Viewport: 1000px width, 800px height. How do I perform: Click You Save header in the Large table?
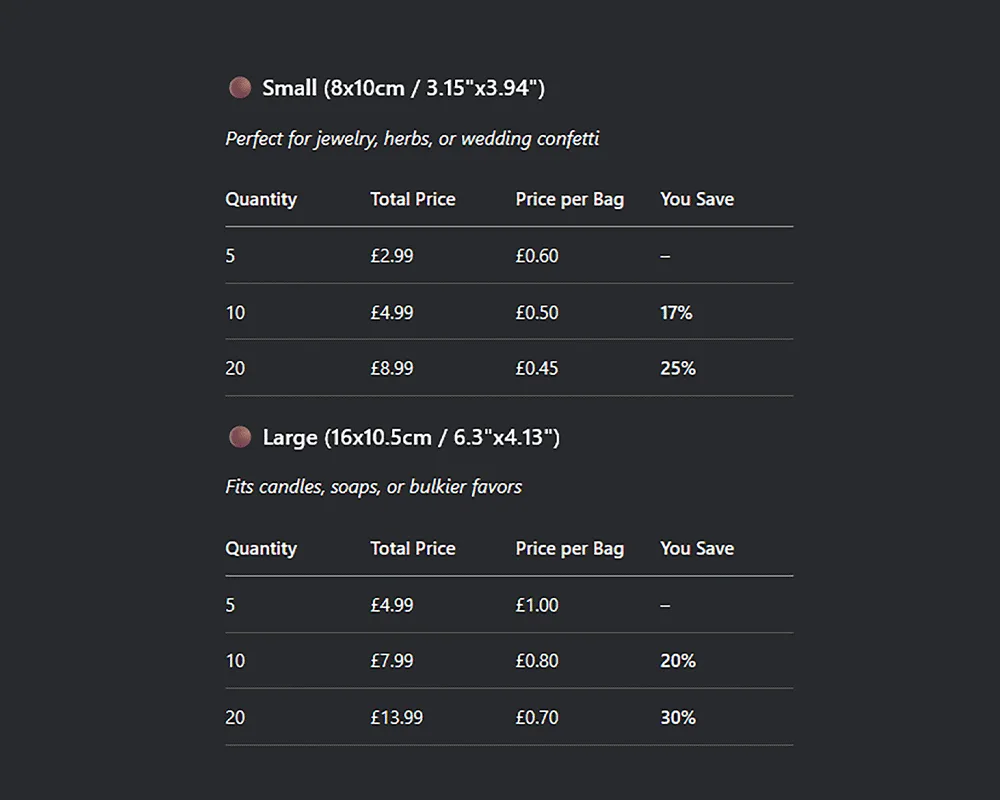pos(697,548)
